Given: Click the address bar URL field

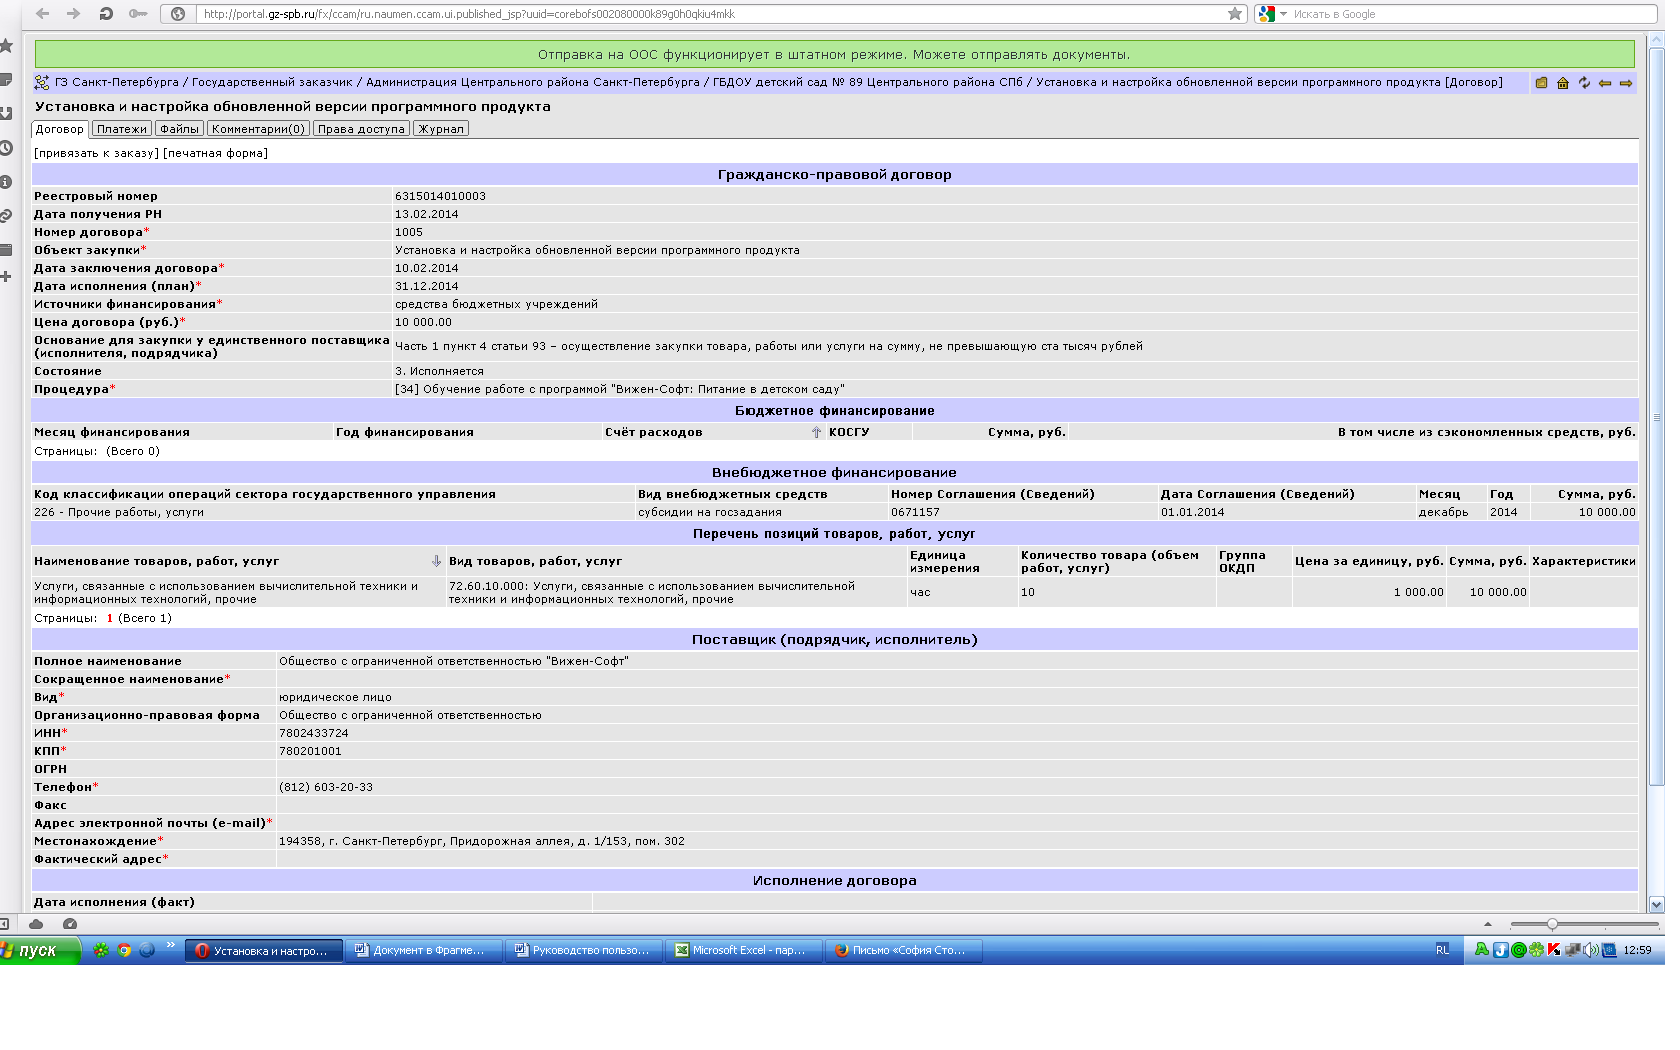Looking at the screenshot, I should point(712,14).
